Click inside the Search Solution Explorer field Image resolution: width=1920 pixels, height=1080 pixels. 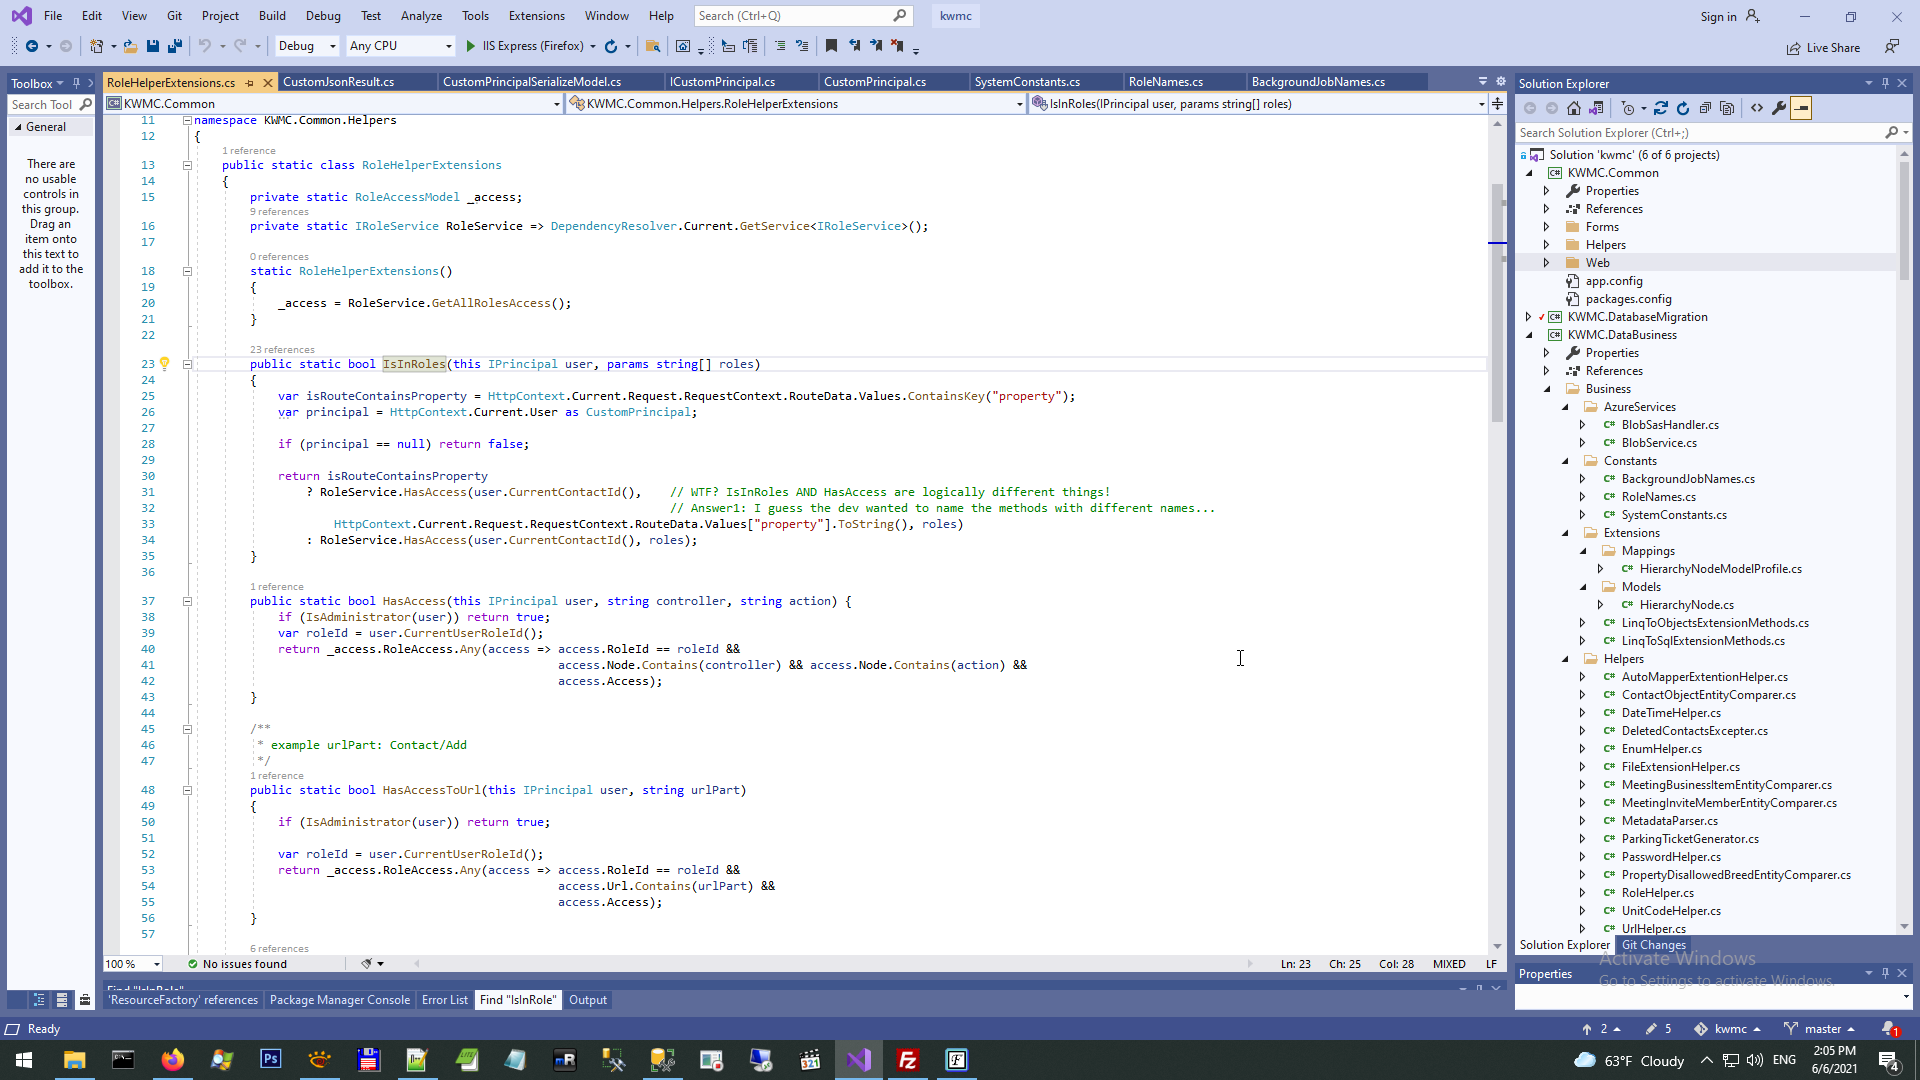click(x=1700, y=132)
